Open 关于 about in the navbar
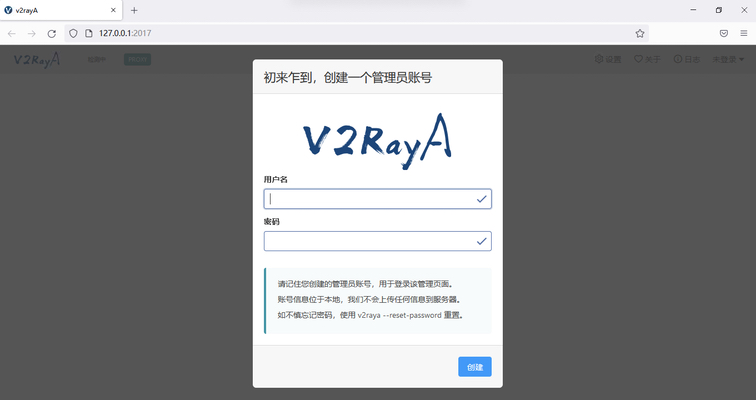 (647, 59)
